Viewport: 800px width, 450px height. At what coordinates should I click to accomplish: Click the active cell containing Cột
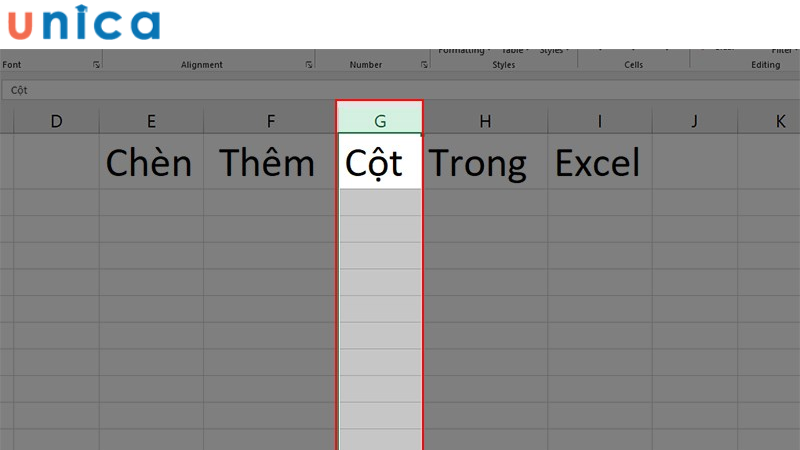coord(380,163)
